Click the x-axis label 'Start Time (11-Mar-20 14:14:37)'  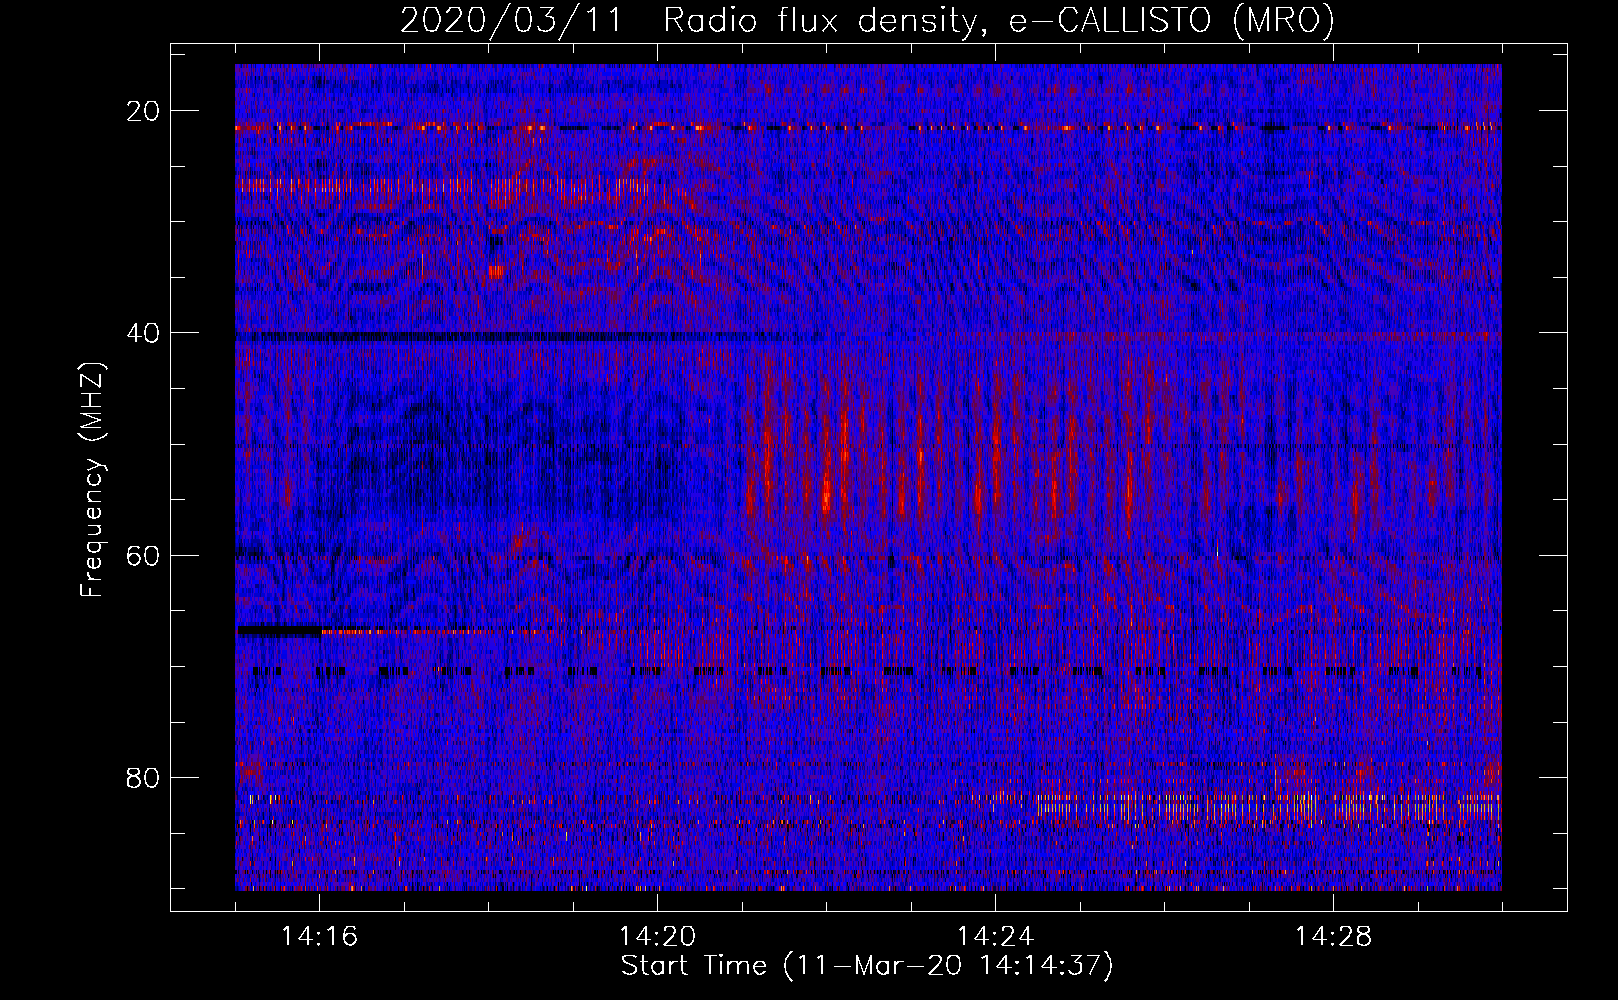click(x=867, y=966)
